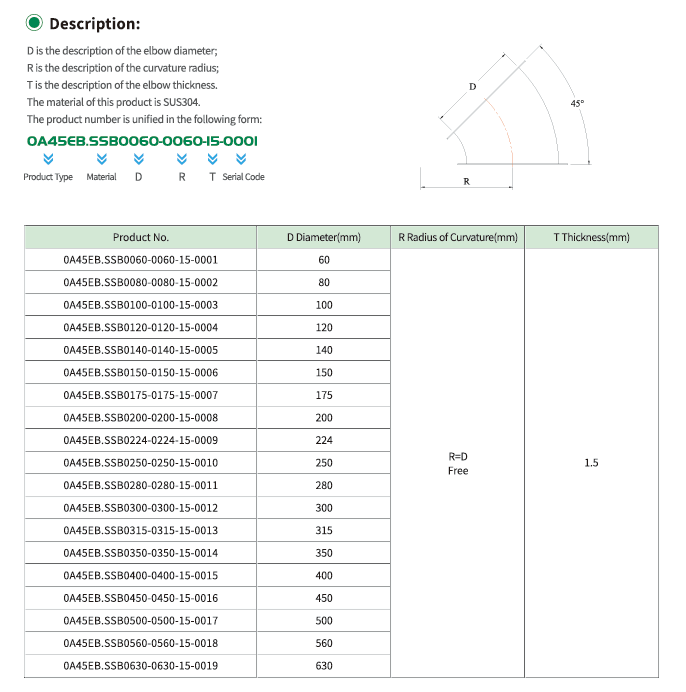Click product number 0A45EB.SSB0630-0630-15-0019
This screenshot has height=692, width=686.
point(141,666)
